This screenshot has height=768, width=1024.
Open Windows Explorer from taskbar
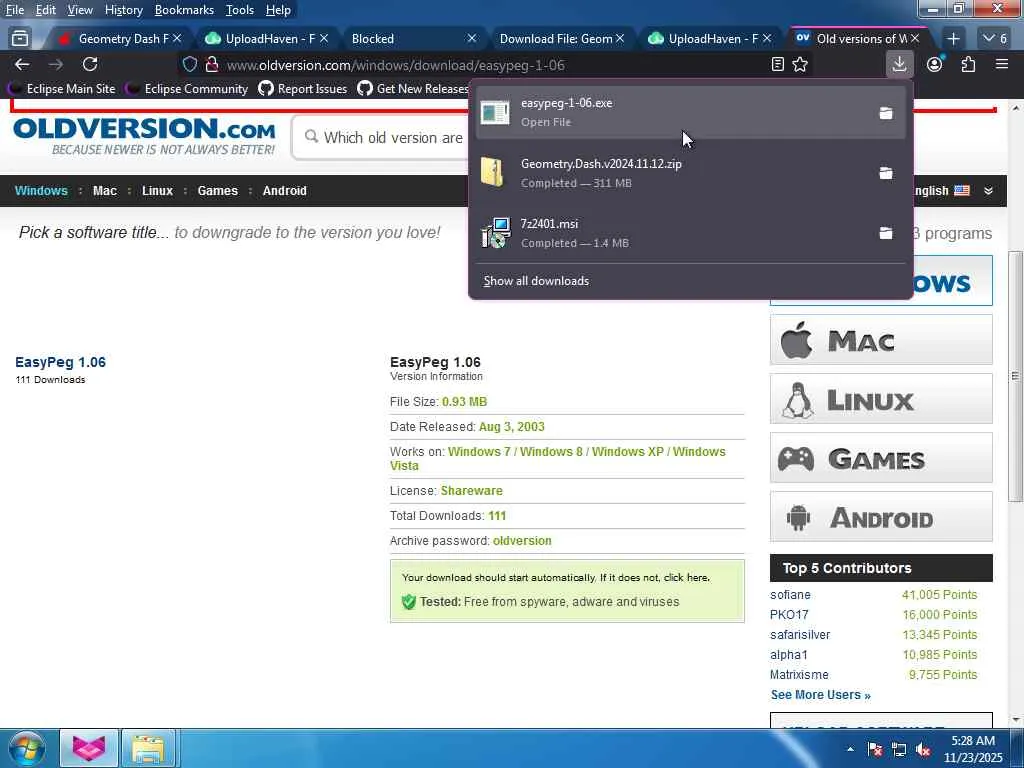(148, 748)
